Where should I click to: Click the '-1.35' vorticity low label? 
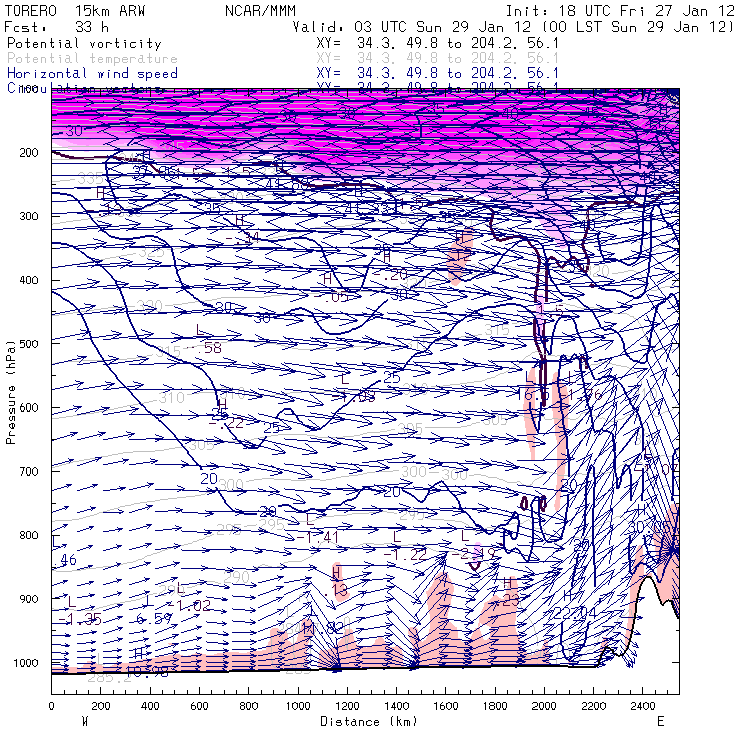click(x=80, y=619)
